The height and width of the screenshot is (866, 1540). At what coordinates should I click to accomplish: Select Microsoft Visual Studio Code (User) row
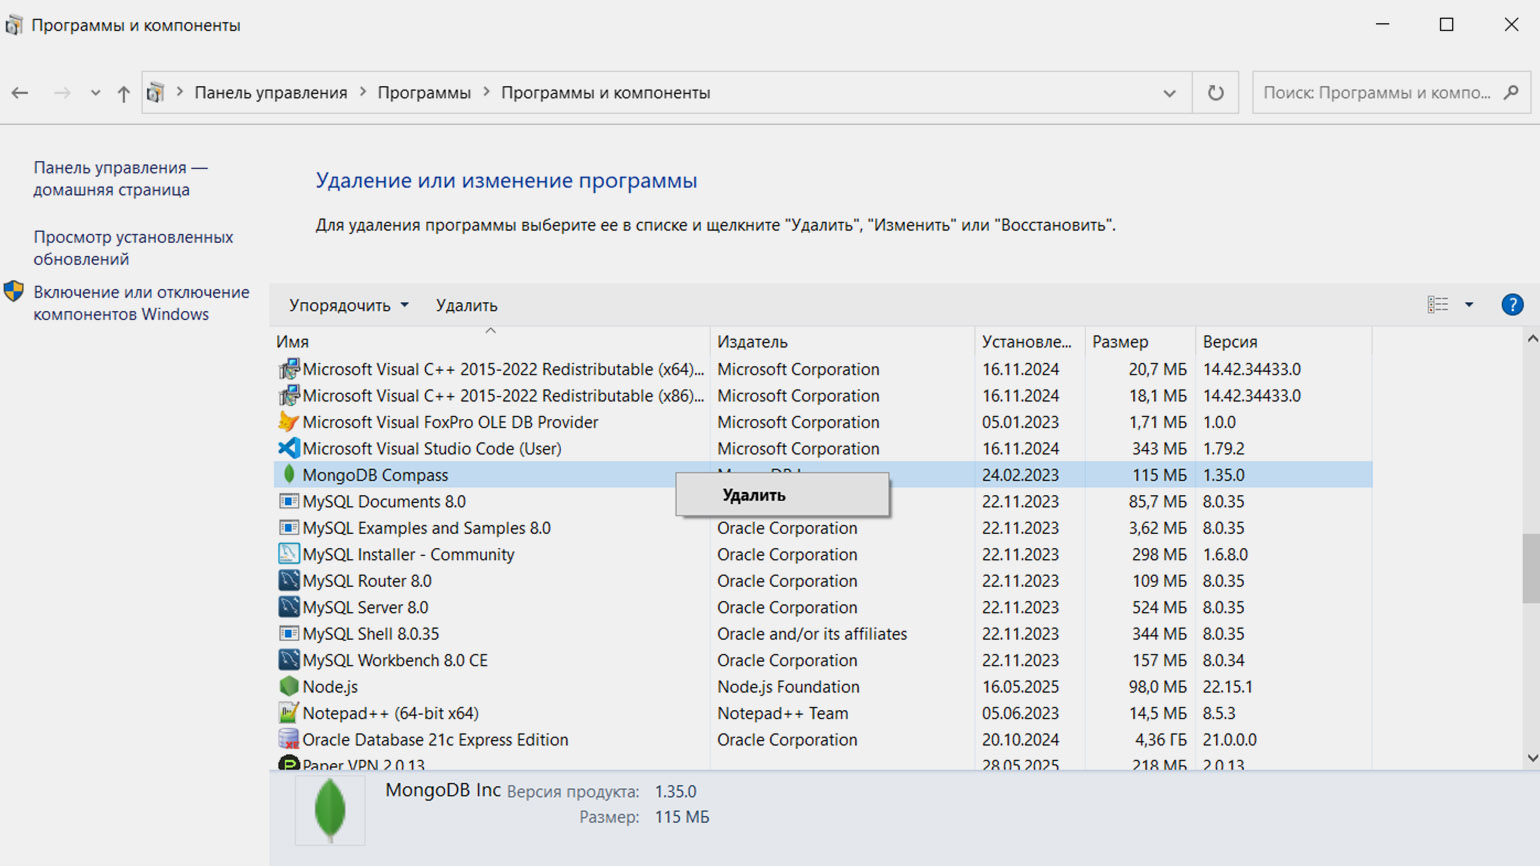pyautogui.click(x=822, y=448)
